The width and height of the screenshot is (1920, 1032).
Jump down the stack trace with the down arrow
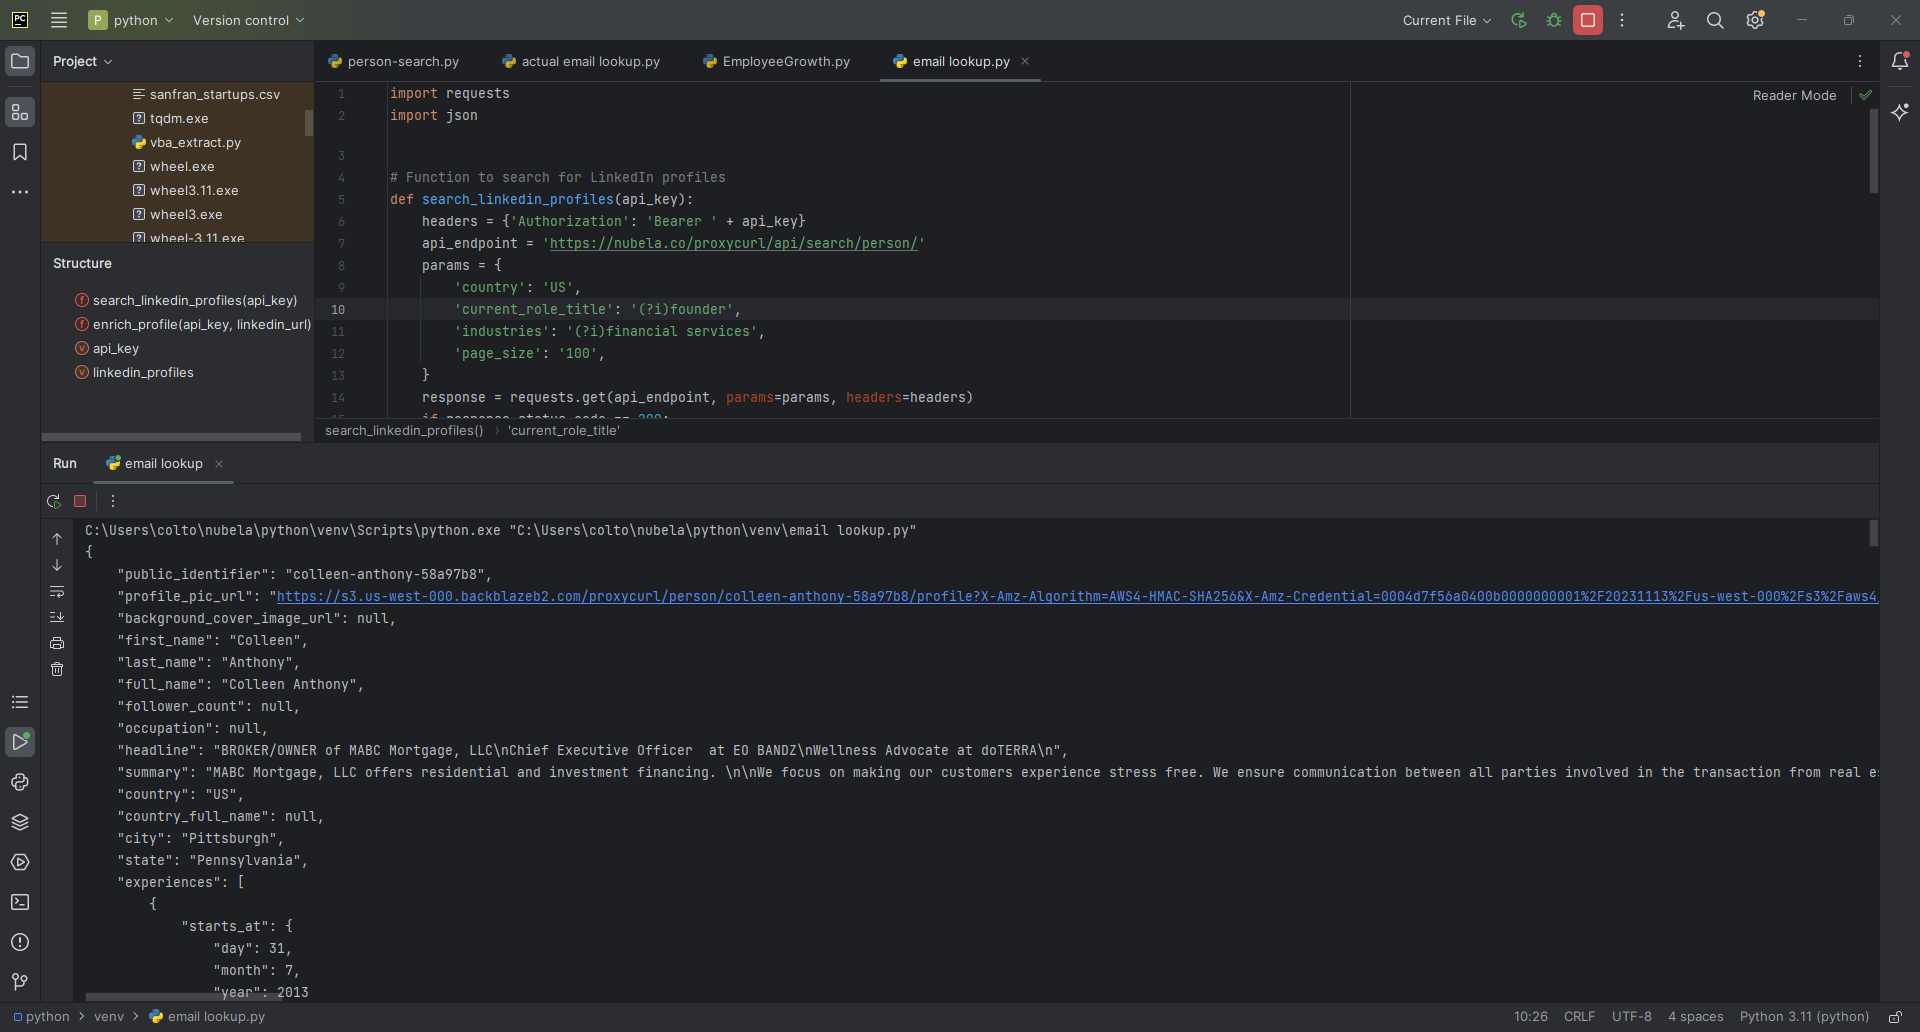pos(57,565)
